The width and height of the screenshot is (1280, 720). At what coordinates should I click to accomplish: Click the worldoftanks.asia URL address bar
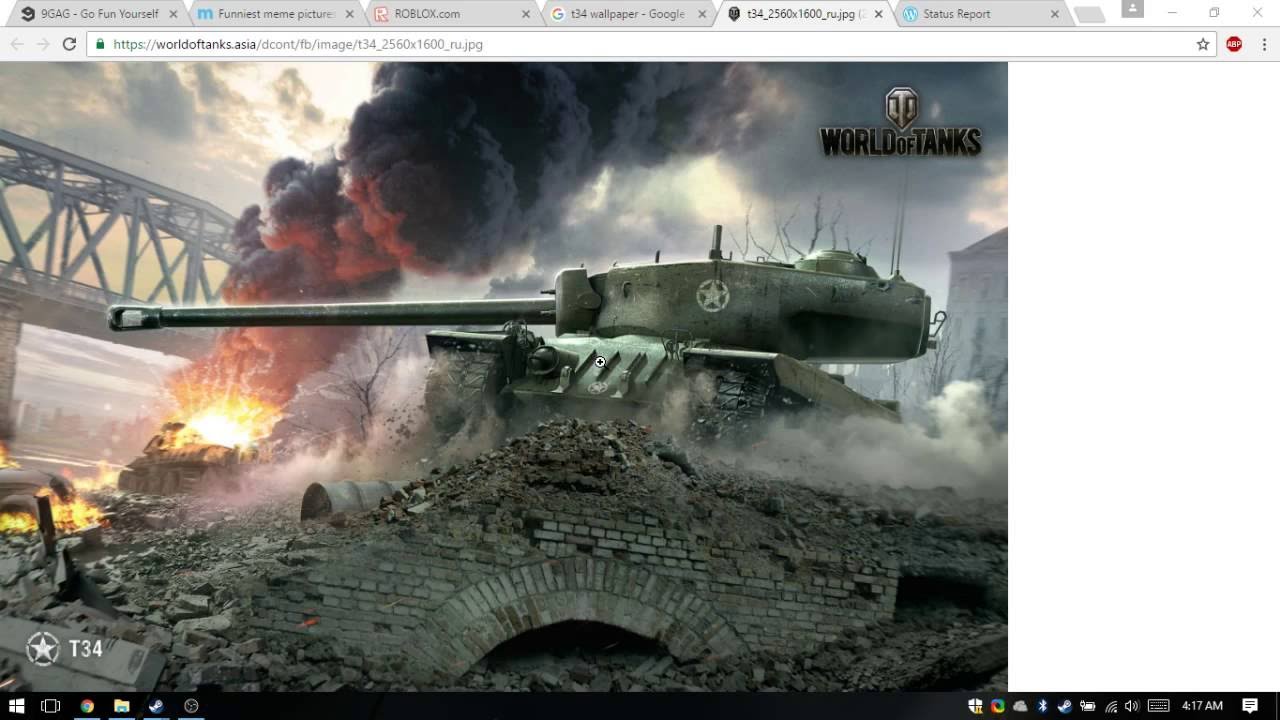pos(650,44)
